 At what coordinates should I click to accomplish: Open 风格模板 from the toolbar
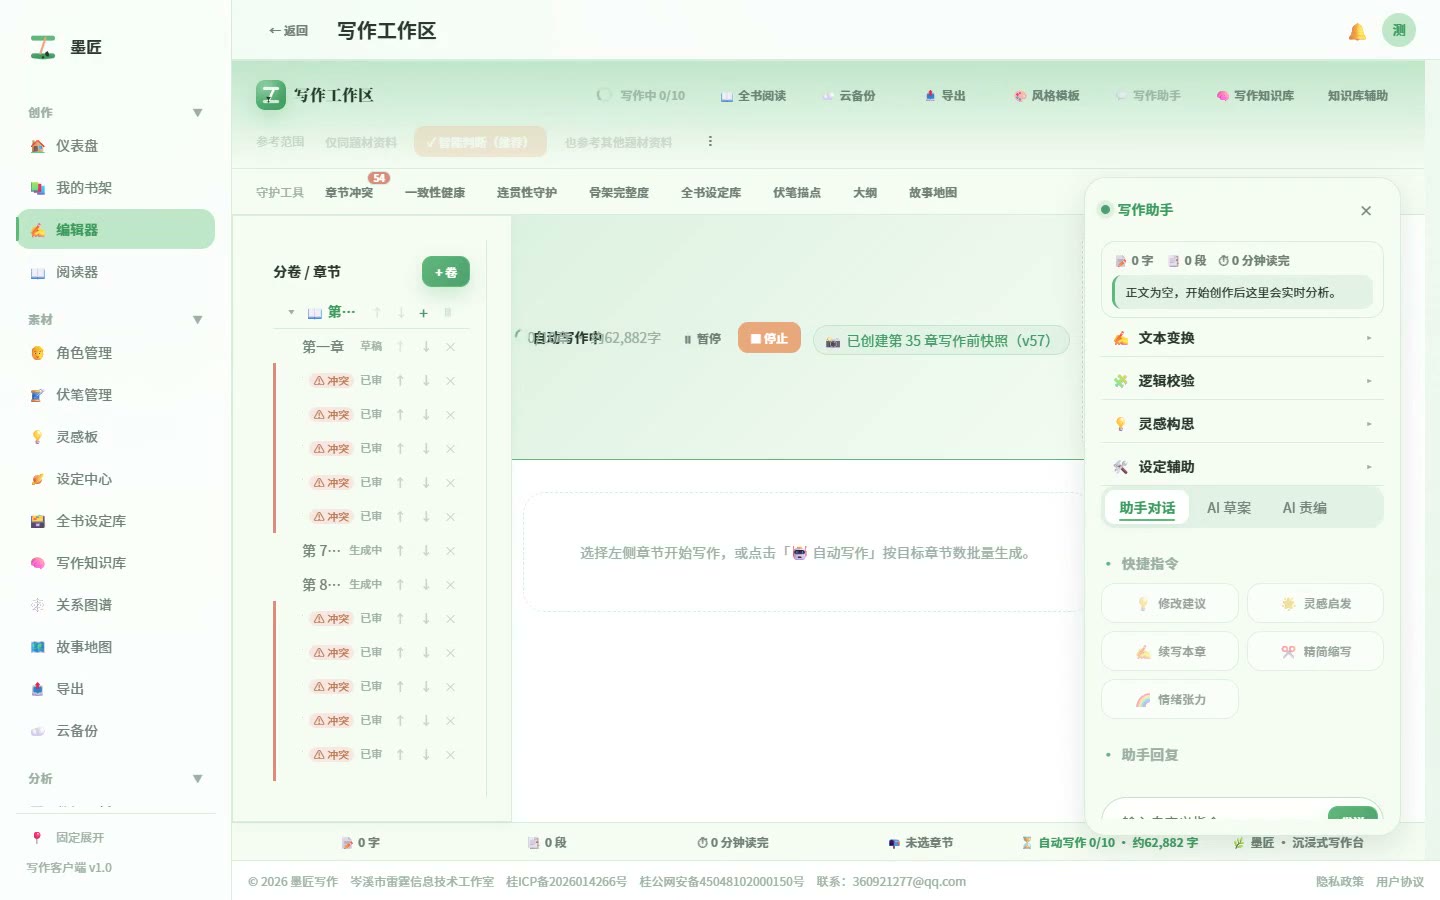(1047, 96)
